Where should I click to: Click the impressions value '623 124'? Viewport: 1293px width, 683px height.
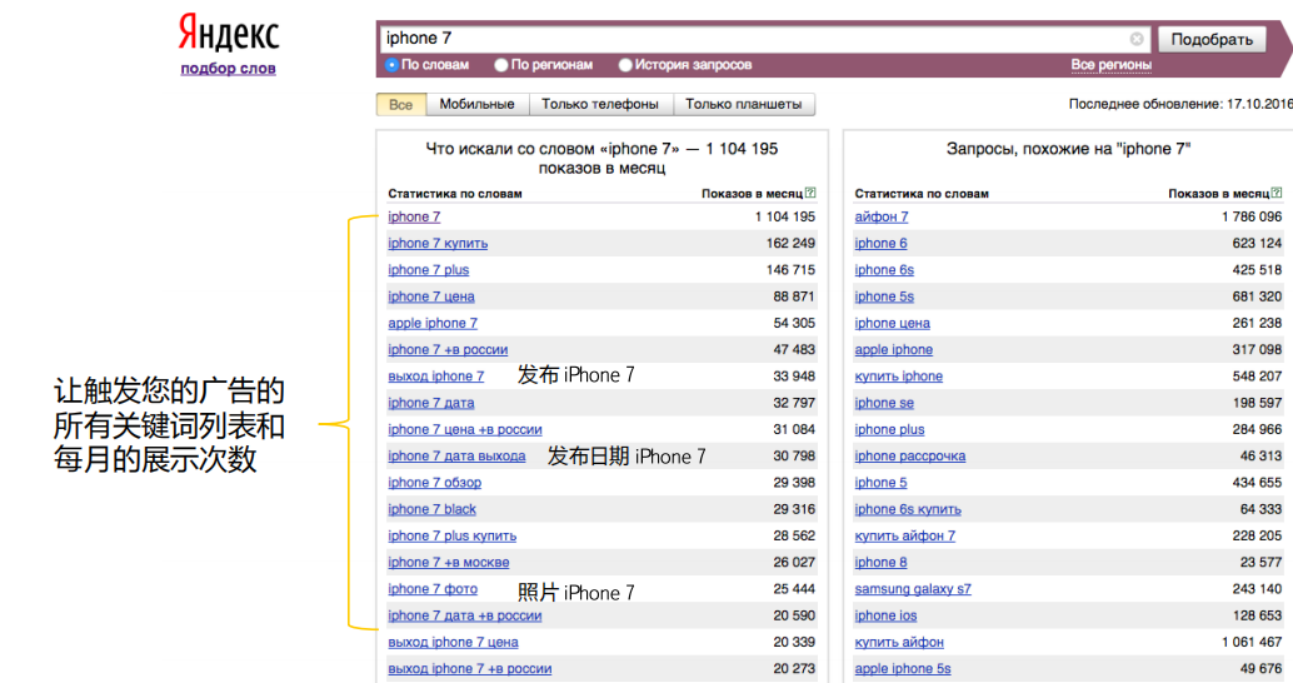tap(1257, 243)
